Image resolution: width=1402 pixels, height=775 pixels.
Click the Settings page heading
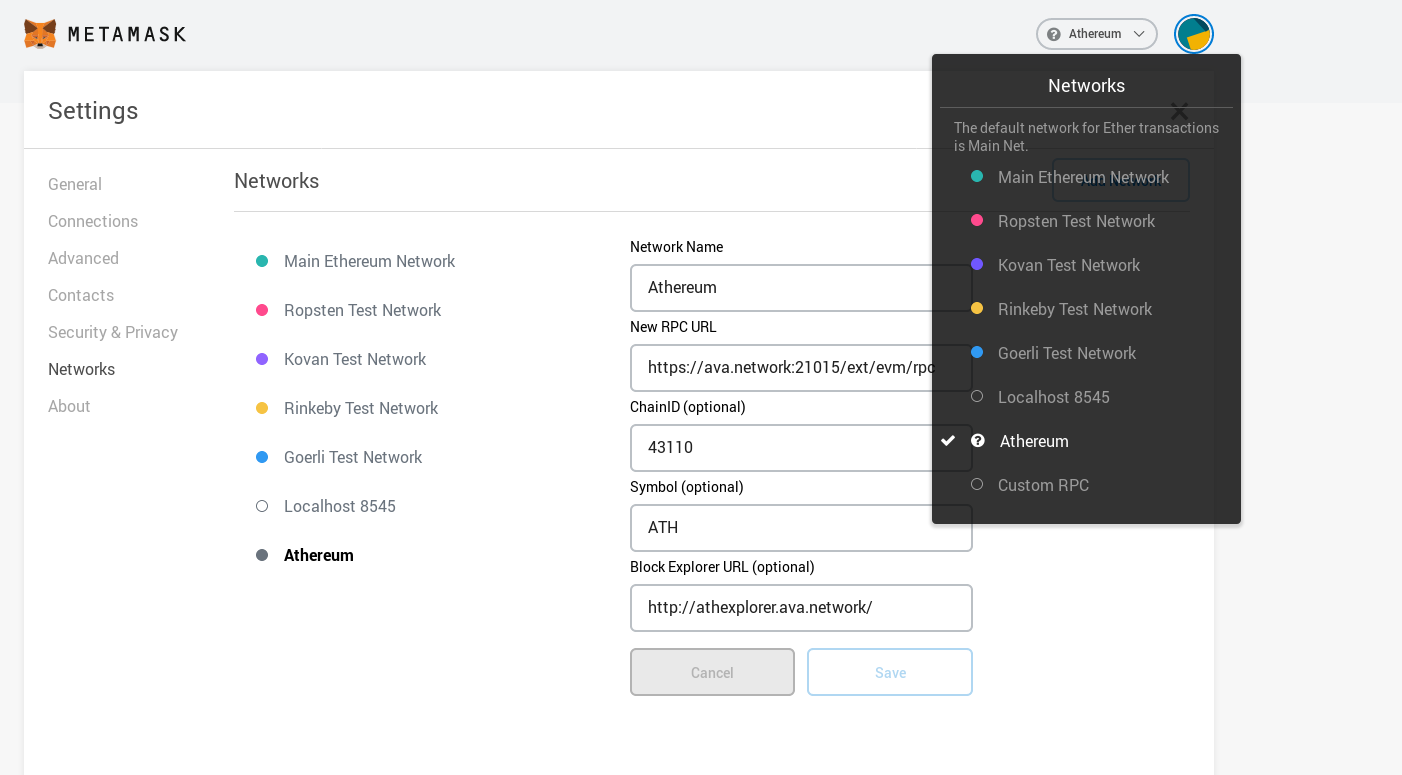pos(93,111)
